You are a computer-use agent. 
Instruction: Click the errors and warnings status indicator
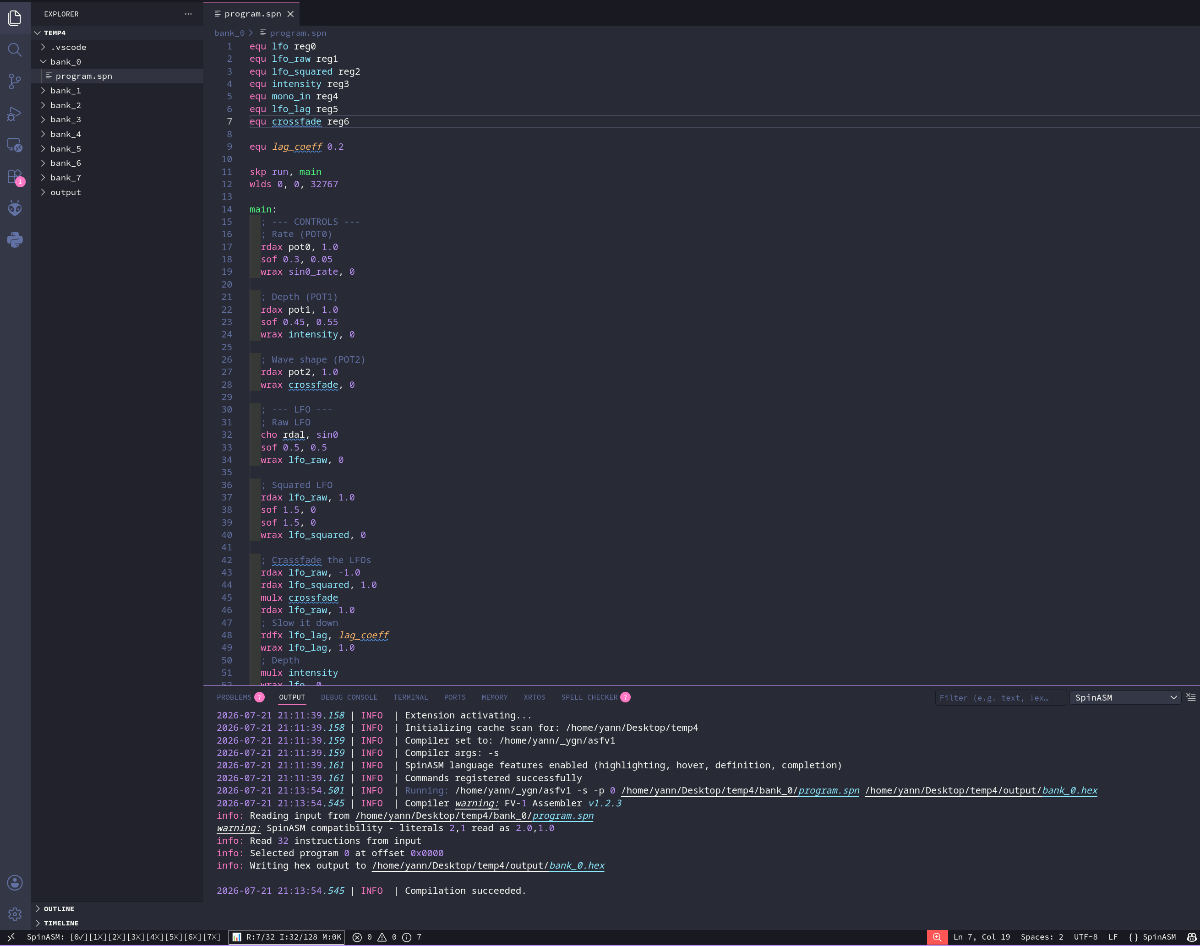coord(387,937)
